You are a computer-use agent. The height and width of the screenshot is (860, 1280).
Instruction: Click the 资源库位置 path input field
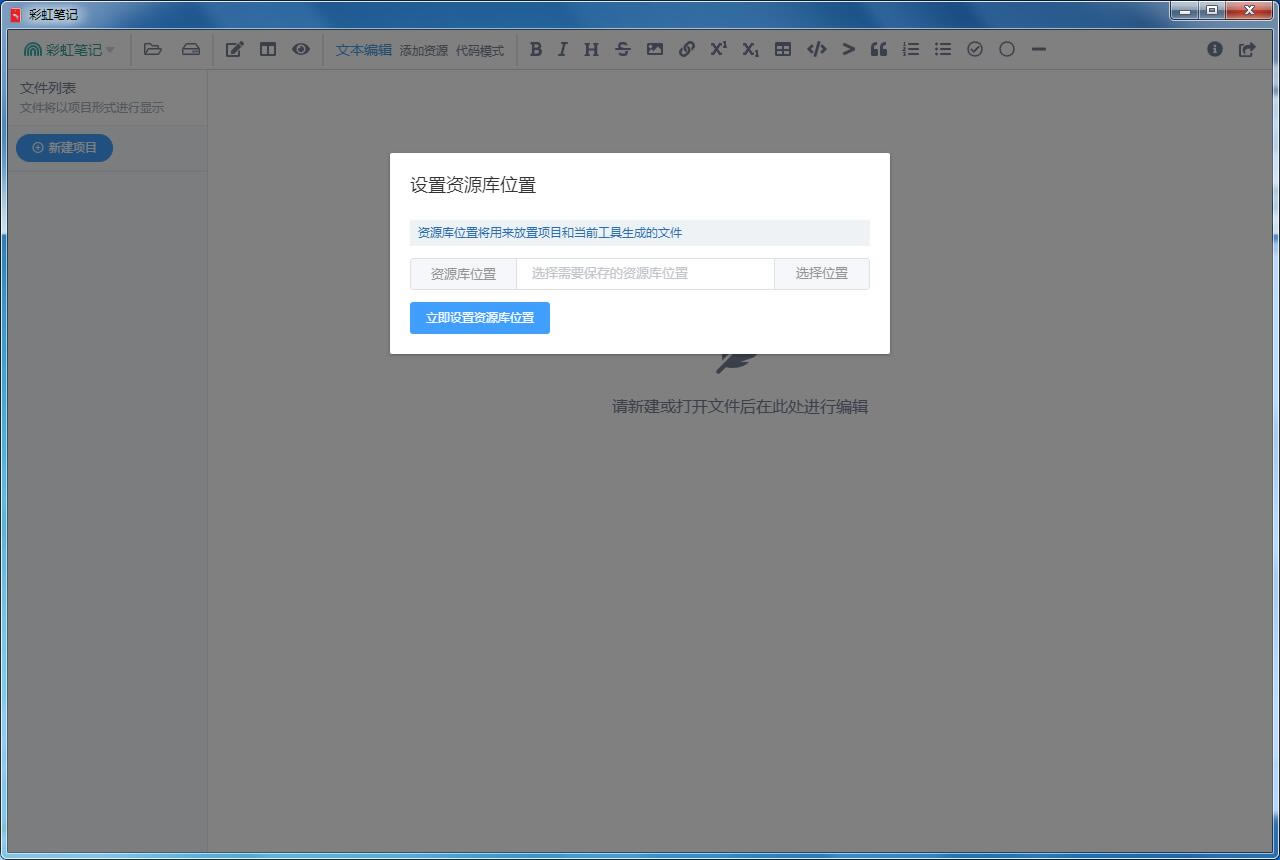tap(645, 273)
